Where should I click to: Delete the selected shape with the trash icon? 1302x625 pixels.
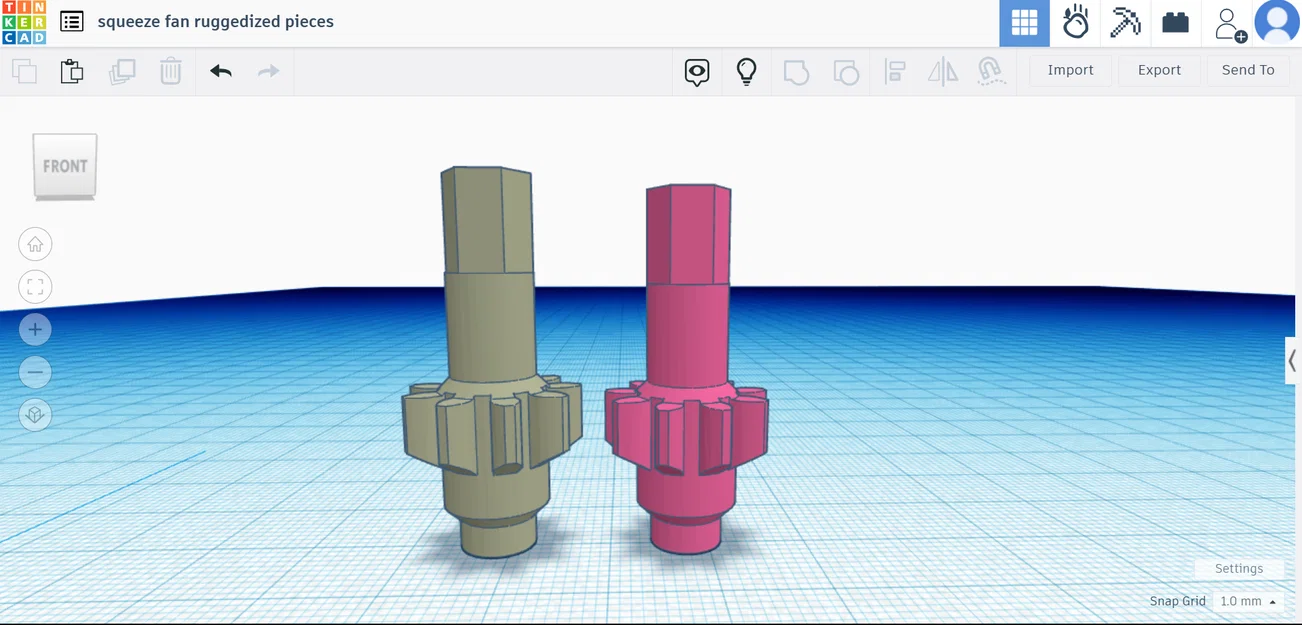pos(170,71)
